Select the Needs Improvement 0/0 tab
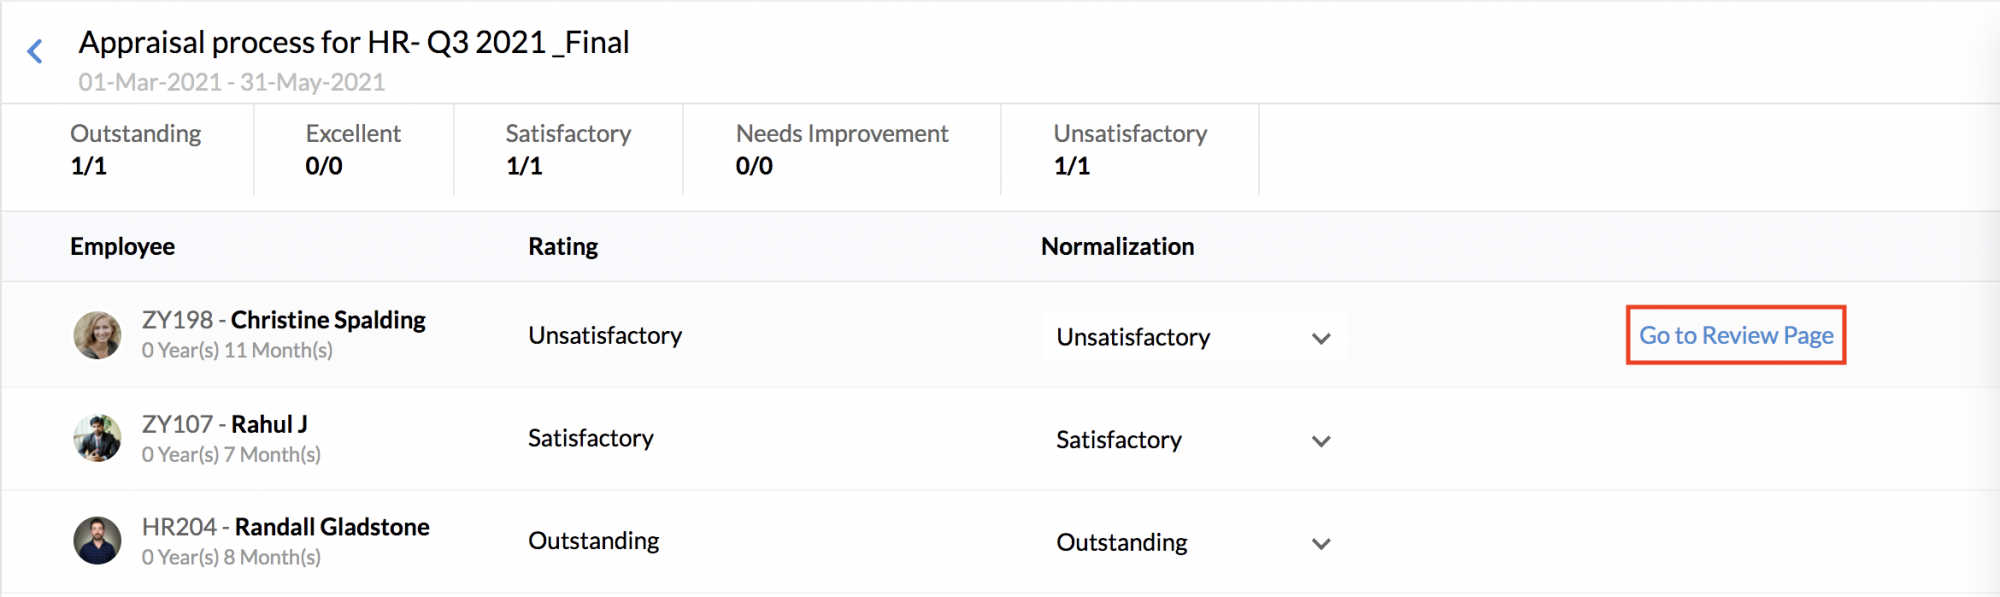This screenshot has height=597, width=2000. [x=842, y=150]
